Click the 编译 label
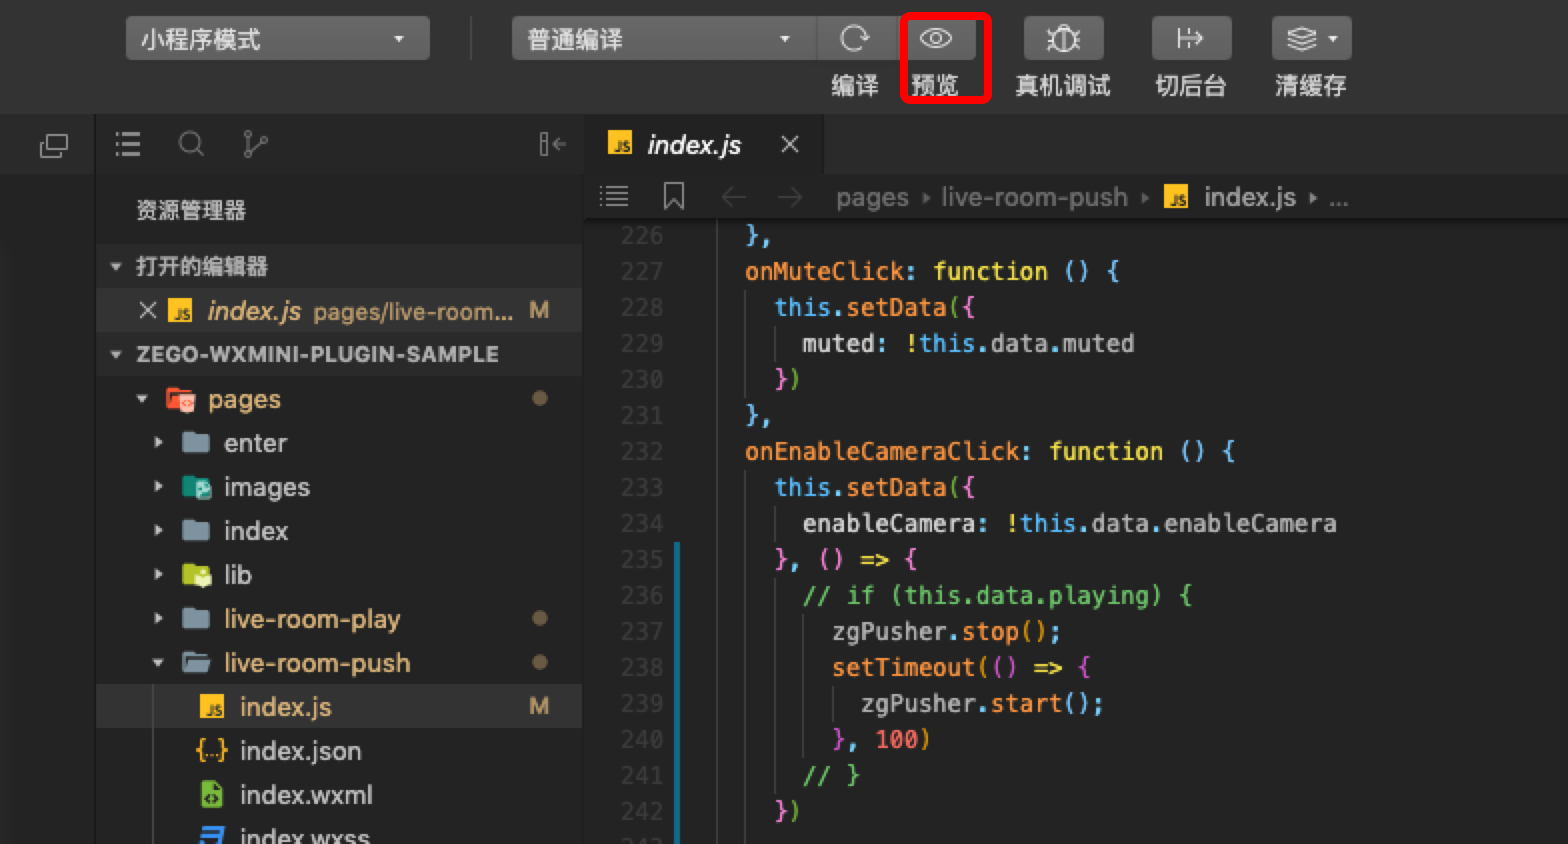 click(x=855, y=86)
